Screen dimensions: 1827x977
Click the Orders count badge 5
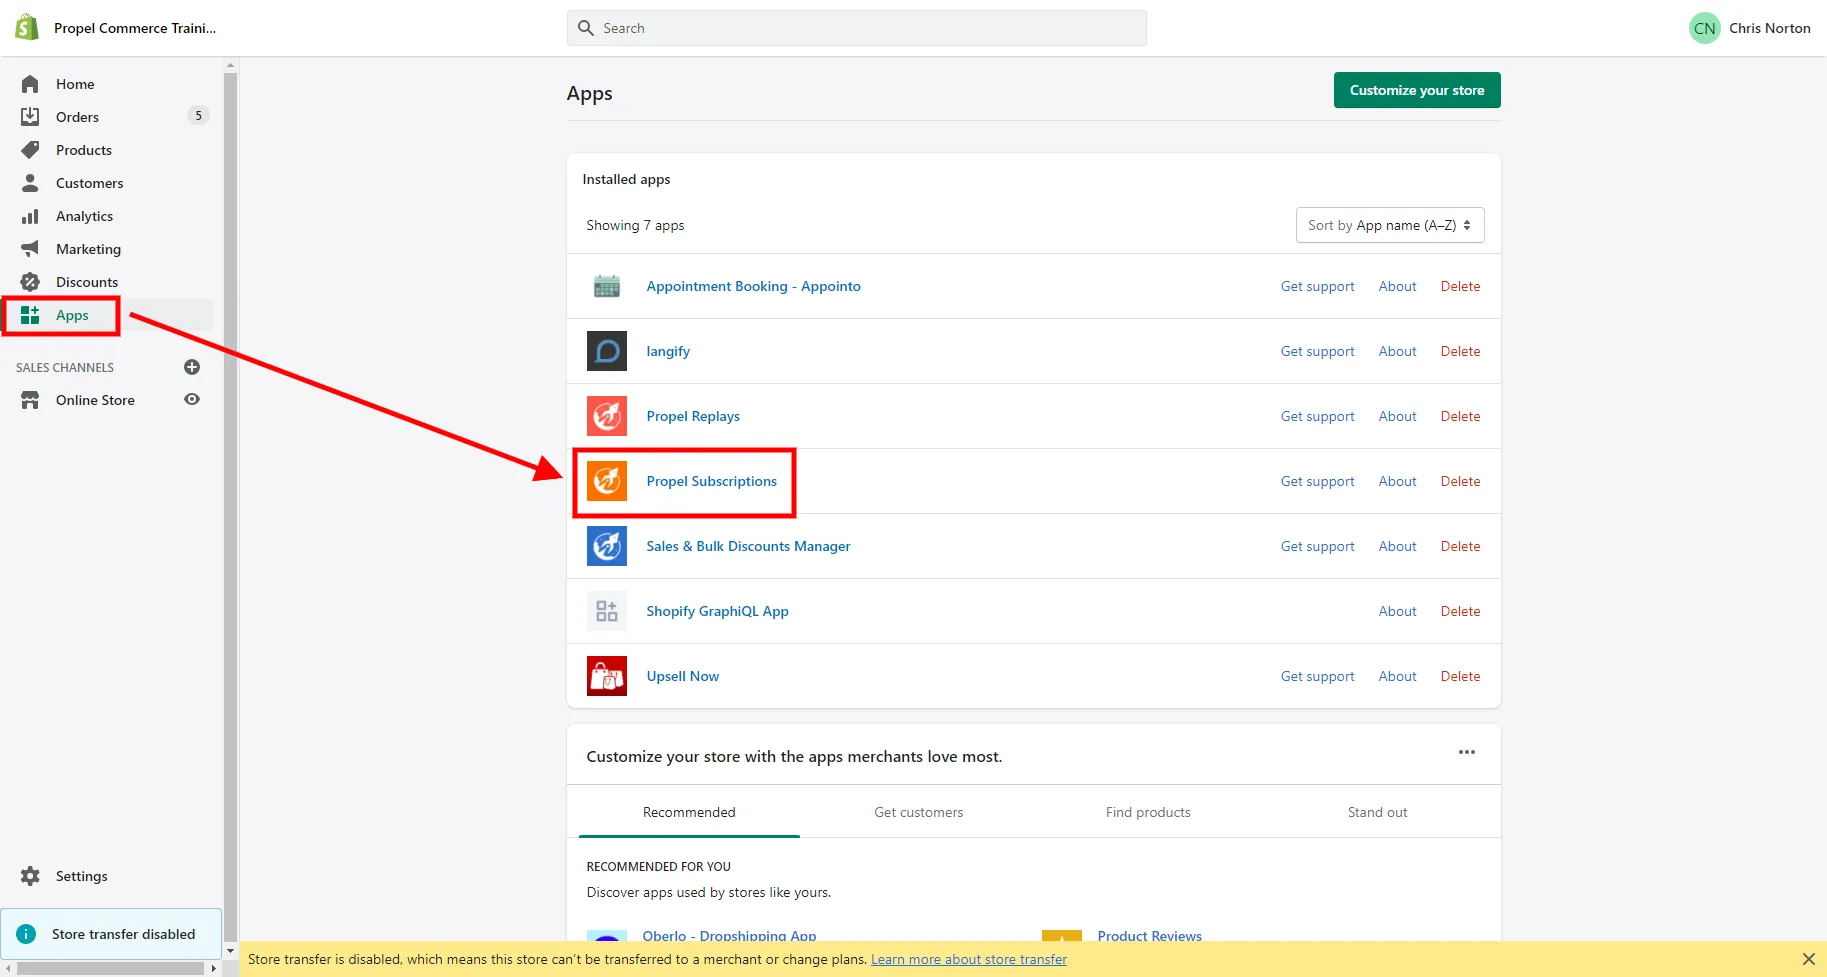pyautogui.click(x=198, y=116)
